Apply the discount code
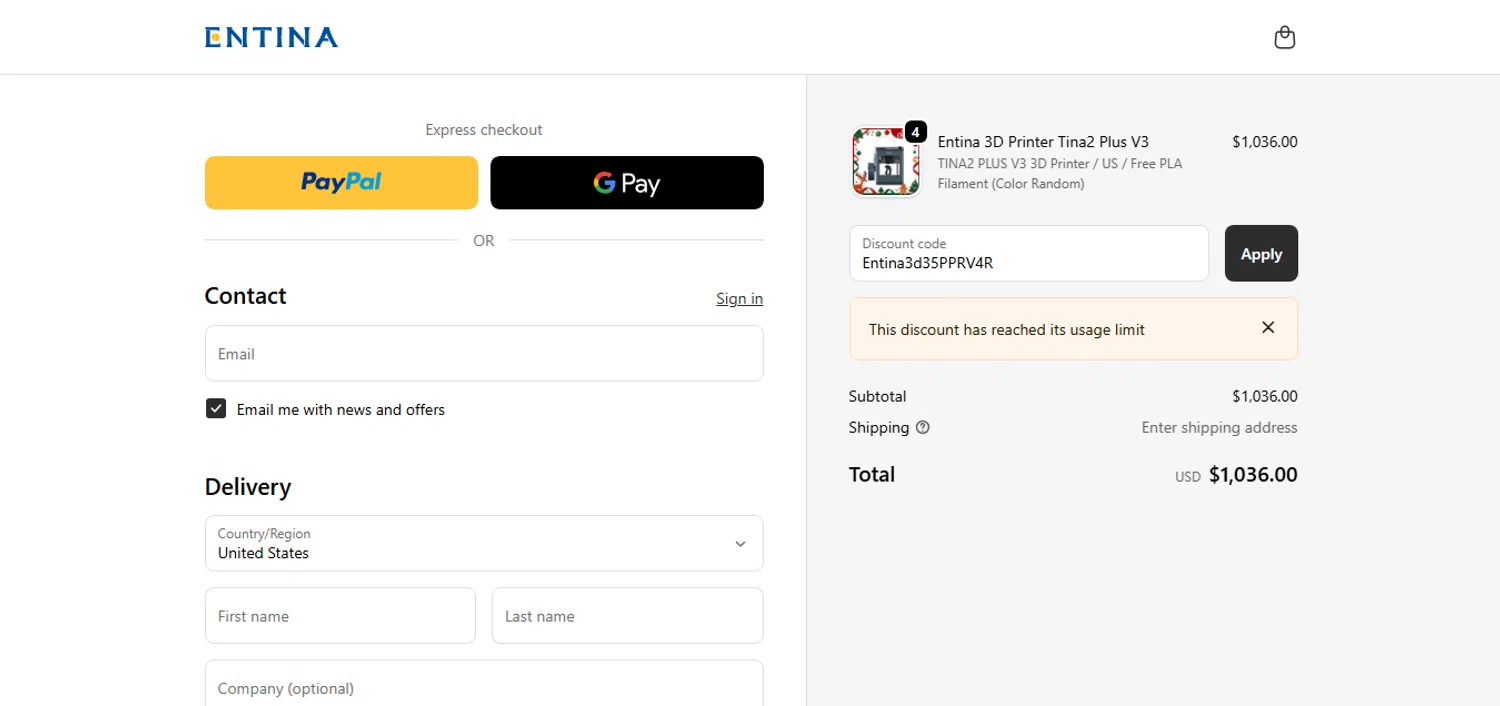The height and width of the screenshot is (706, 1500). 1261,253
